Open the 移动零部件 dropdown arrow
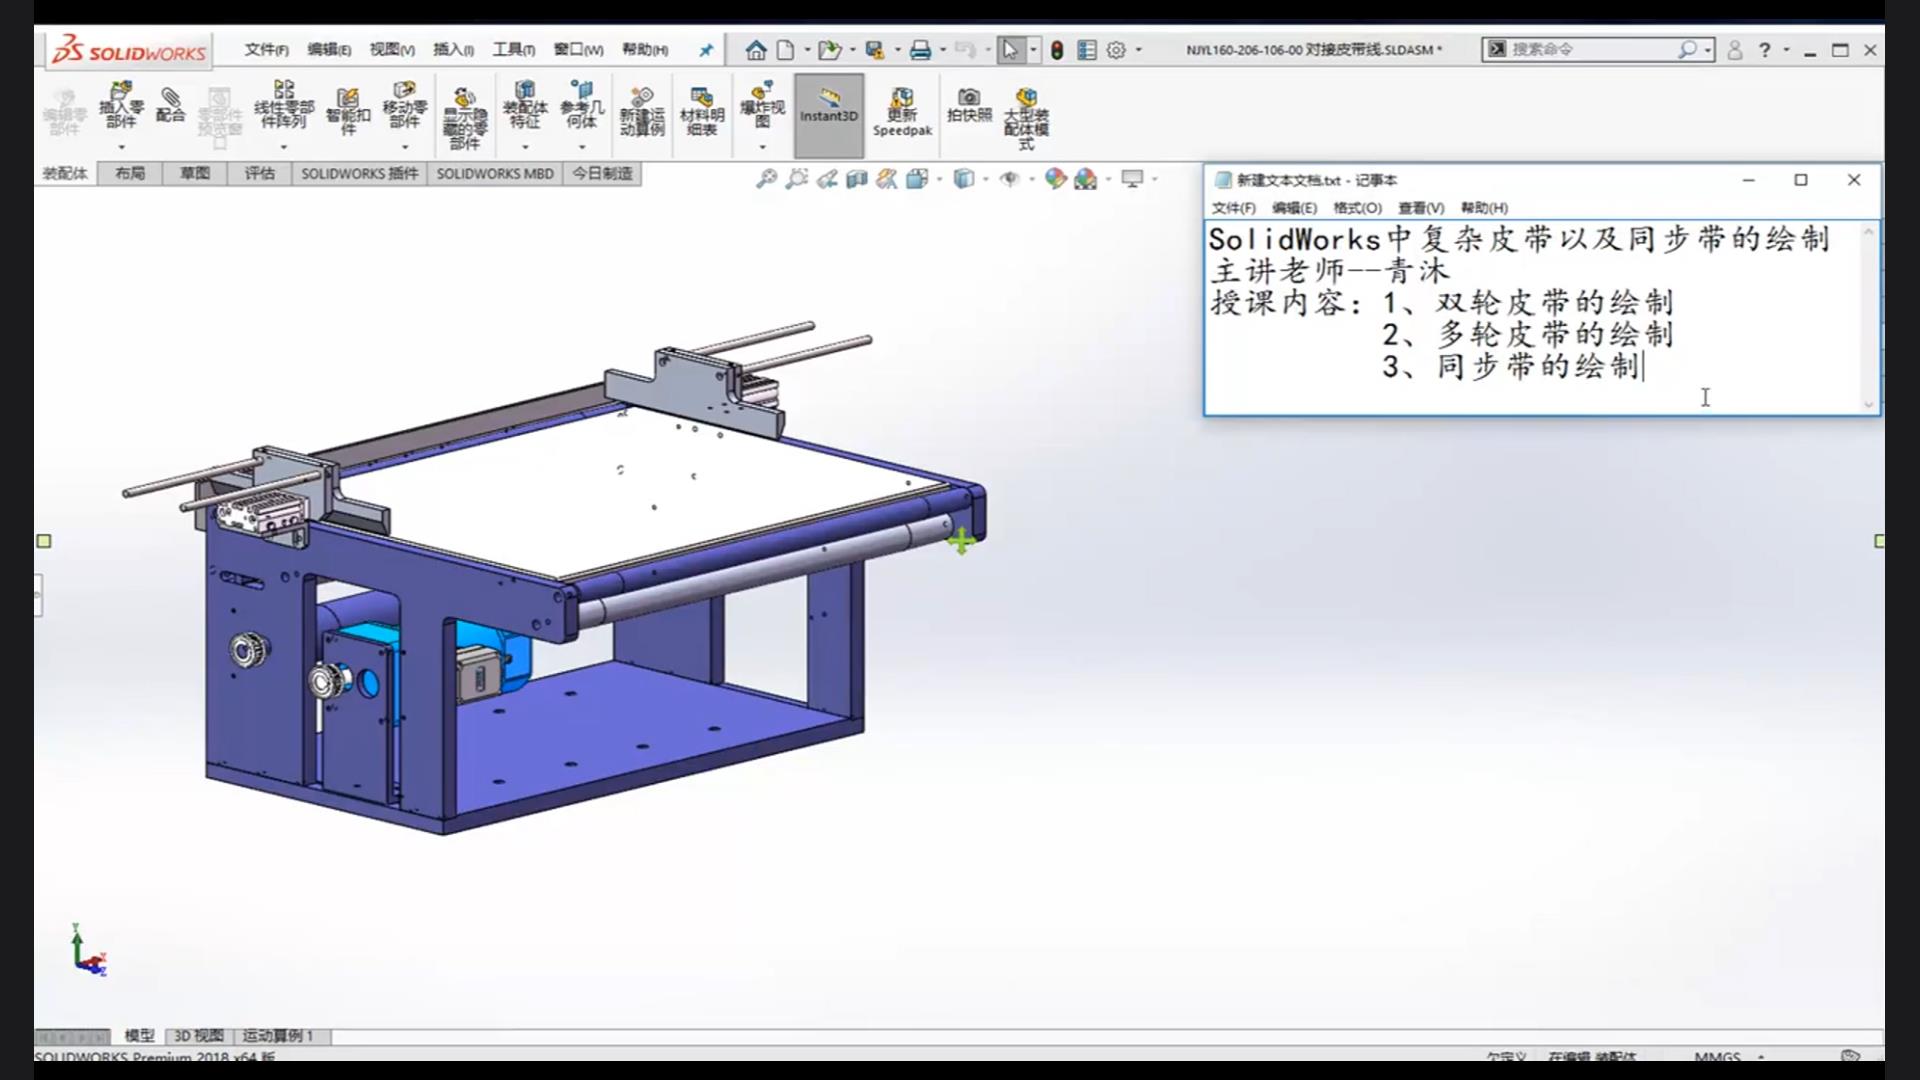This screenshot has width=1920, height=1080. pyautogui.click(x=404, y=148)
